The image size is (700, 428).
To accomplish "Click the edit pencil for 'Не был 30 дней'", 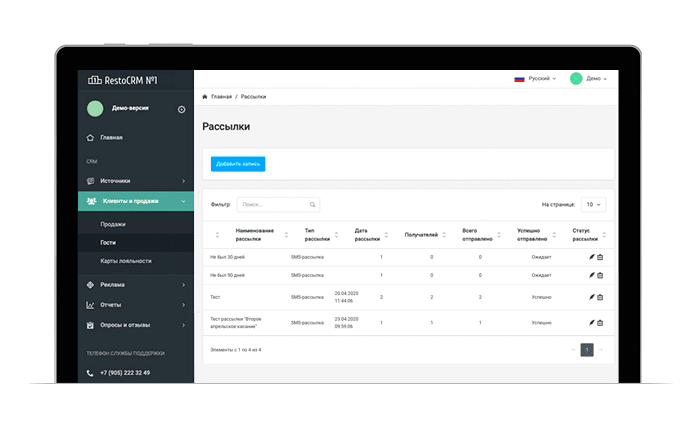I will coord(591,257).
